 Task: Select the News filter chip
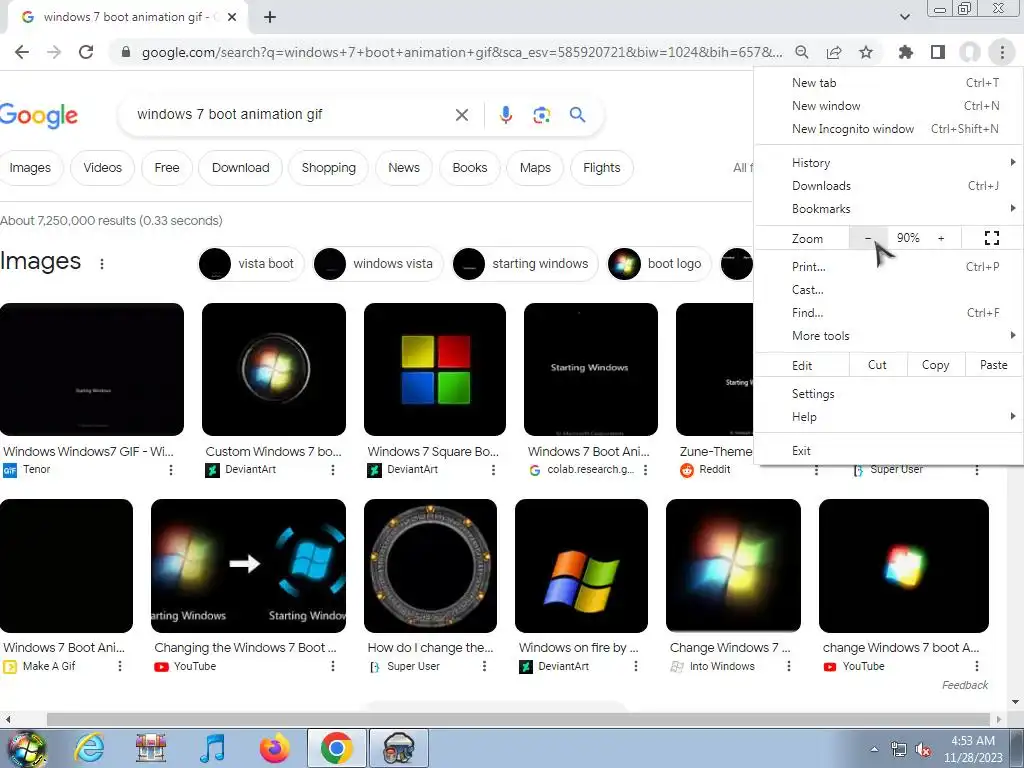pos(404,168)
